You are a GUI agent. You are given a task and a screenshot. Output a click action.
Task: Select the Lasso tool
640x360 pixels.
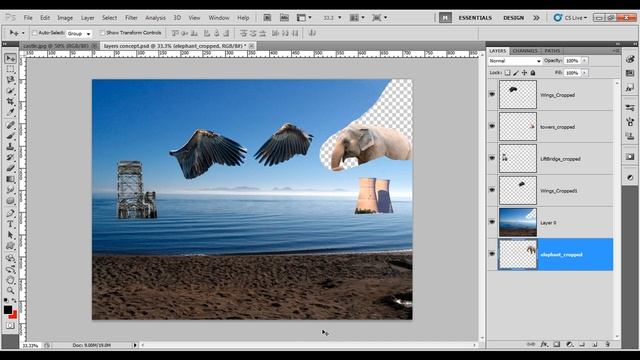tap(10, 80)
